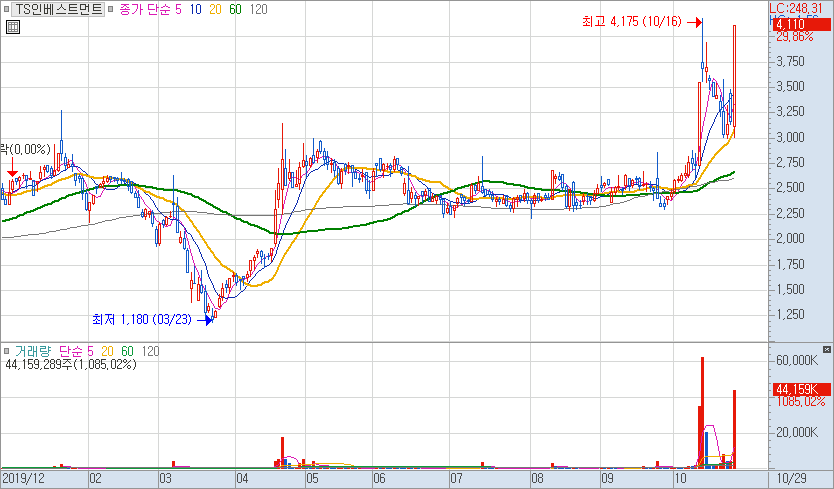Click the 44,159,289주(1,085.02%) volume readout
The image size is (834, 489).
70,364
